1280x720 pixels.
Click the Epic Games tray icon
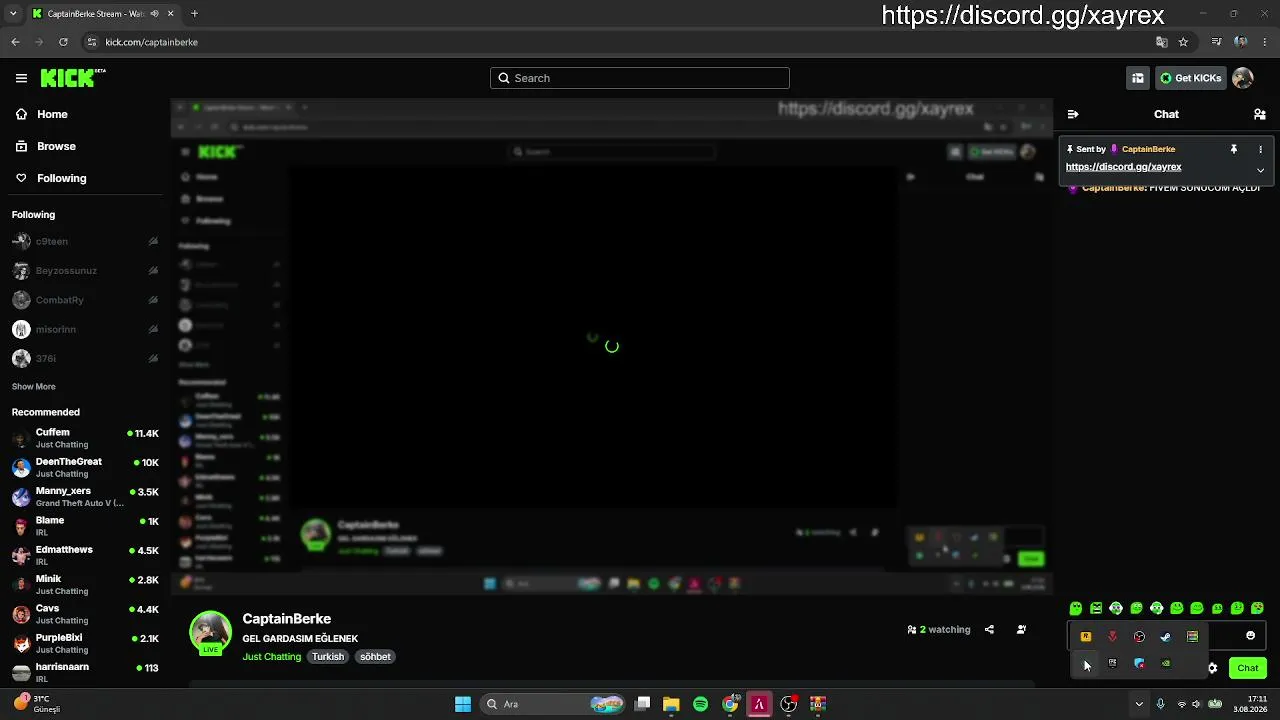(x=1112, y=663)
